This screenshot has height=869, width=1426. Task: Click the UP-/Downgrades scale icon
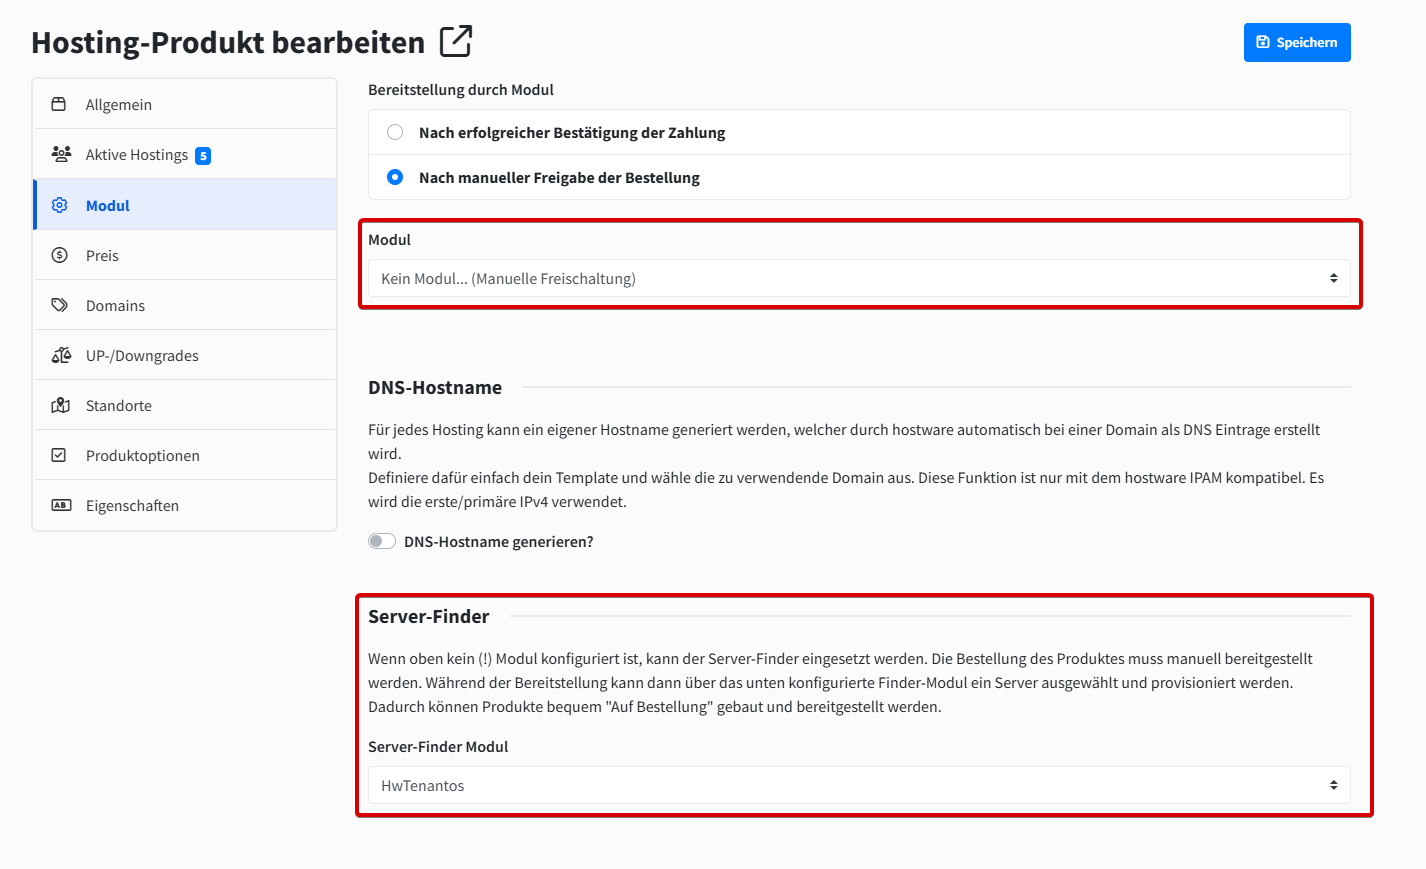click(x=61, y=355)
